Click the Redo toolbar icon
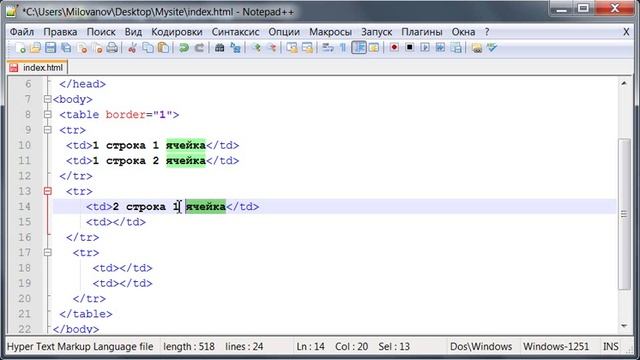 click(x=199, y=48)
